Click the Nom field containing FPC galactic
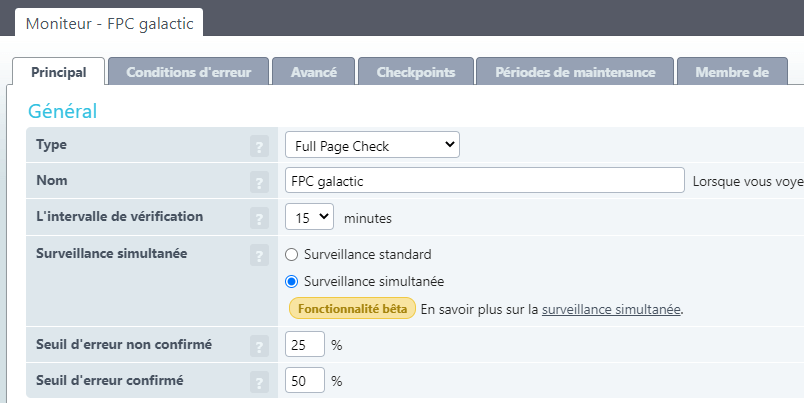Image resolution: width=804 pixels, height=403 pixels. coord(485,180)
